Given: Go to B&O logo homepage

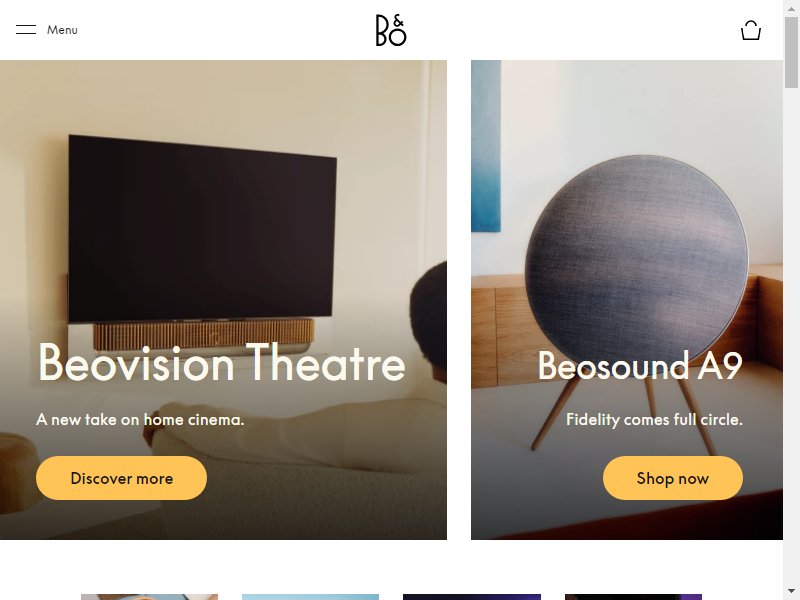Looking at the screenshot, I should 391,30.
